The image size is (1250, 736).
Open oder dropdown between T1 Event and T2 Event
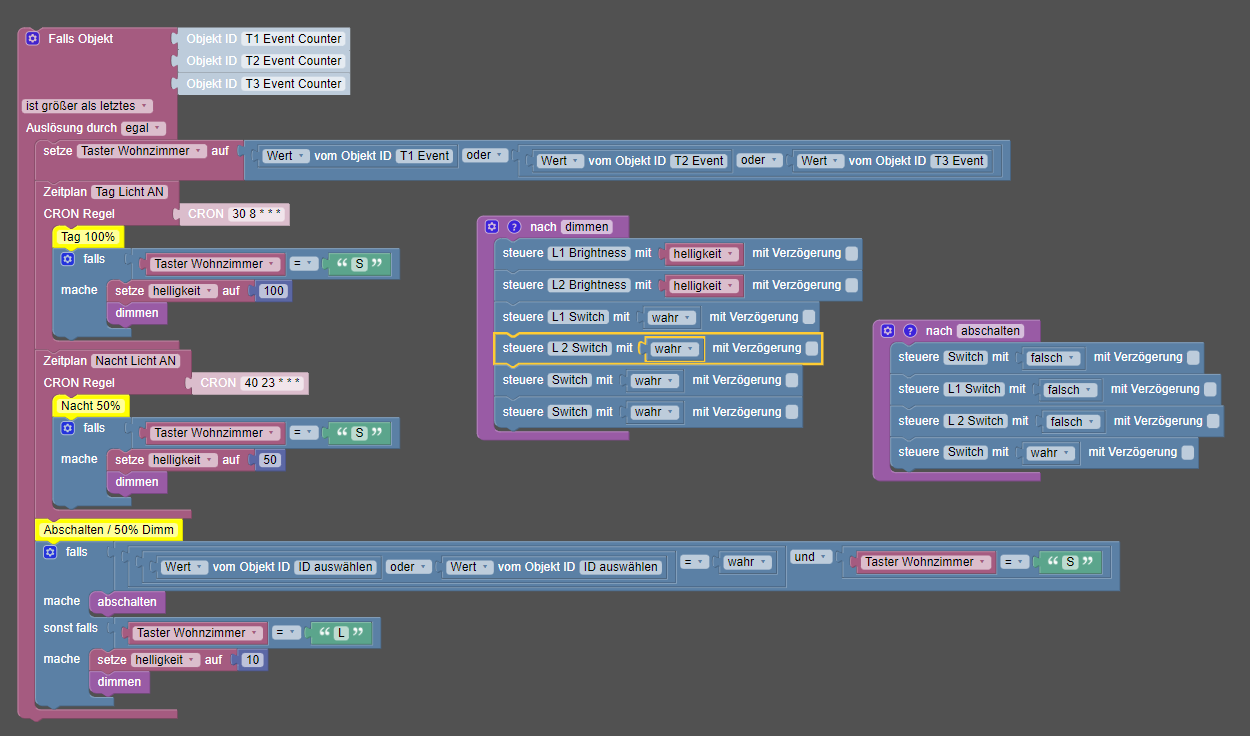(486, 155)
